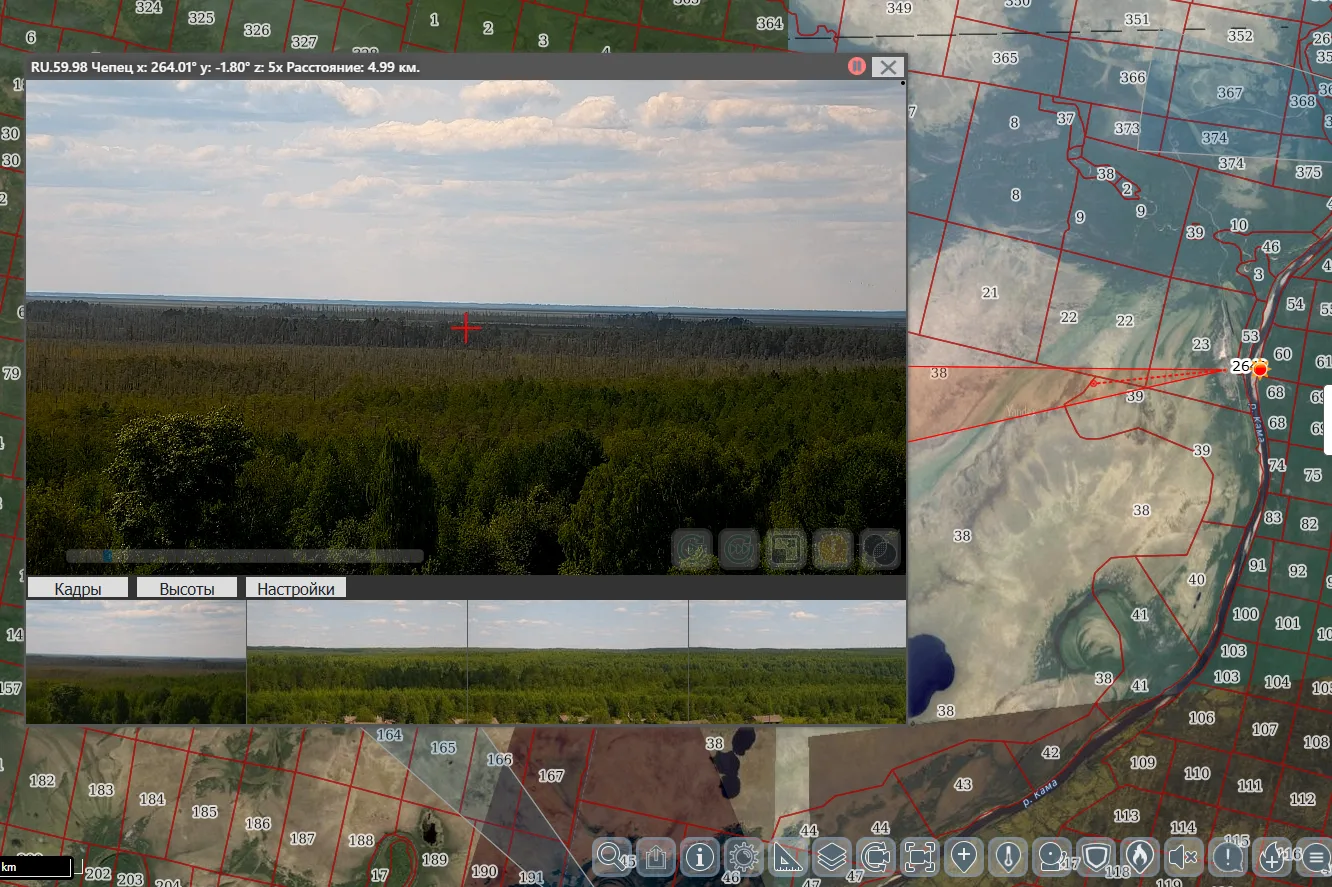Click the camera zoom slider bar
Viewport: 1332px width, 887px height.
pos(245,556)
